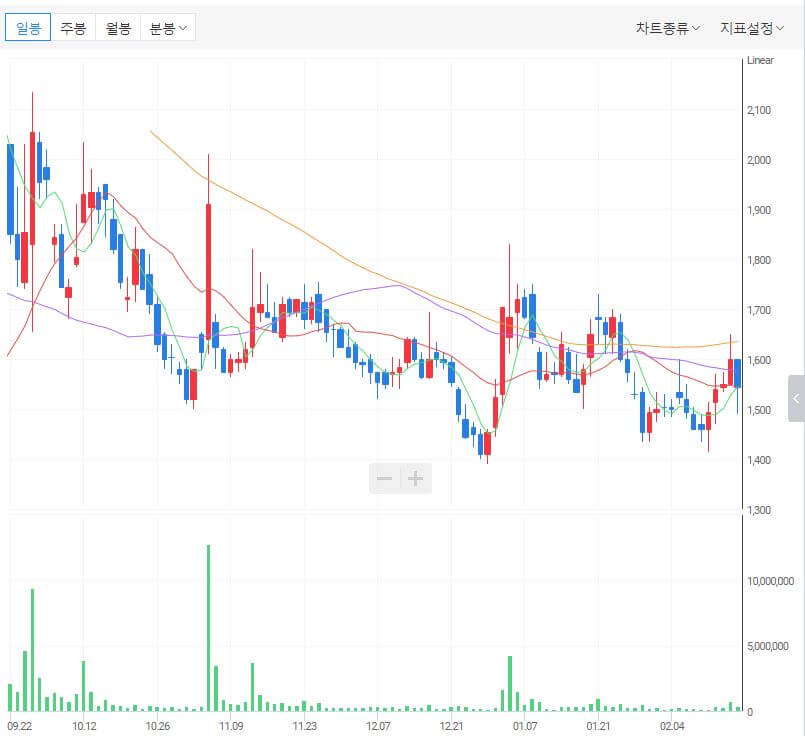Click the 1,900 price axis label
This screenshot has height=736, width=805.
(x=759, y=210)
